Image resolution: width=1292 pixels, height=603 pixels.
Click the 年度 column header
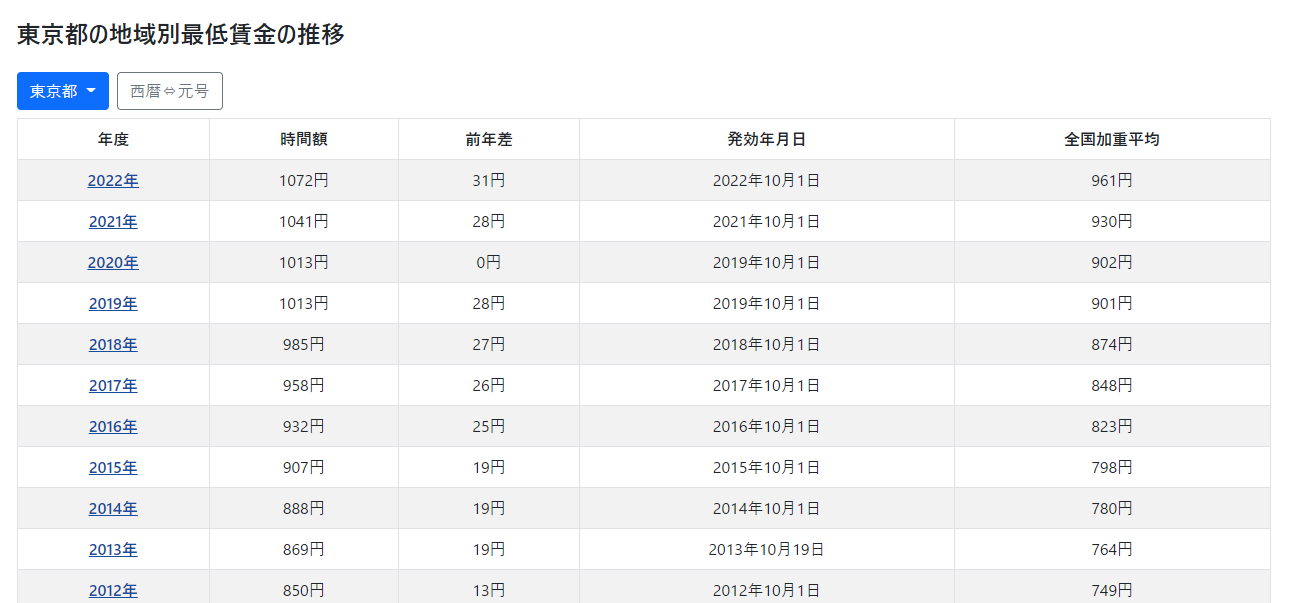pos(113,140)
